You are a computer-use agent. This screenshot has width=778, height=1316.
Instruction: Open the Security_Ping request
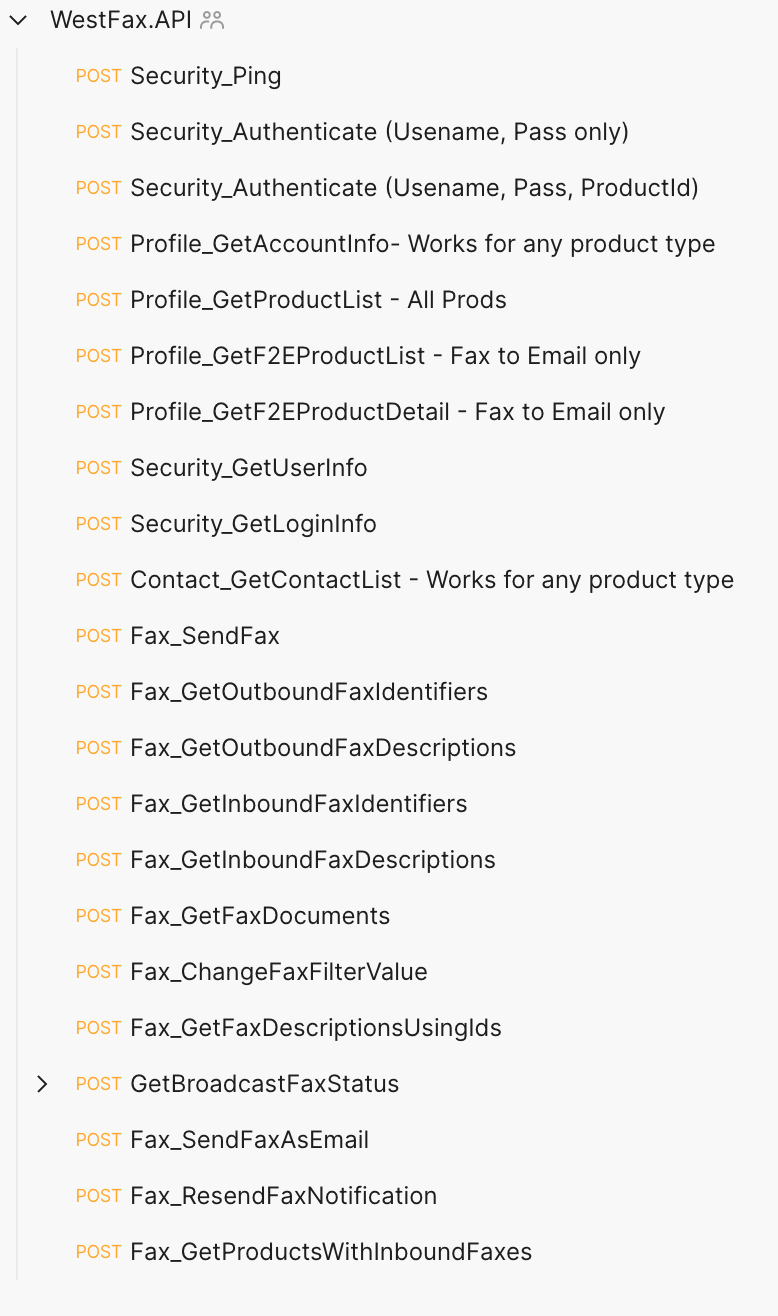click(x=206, y=76)
